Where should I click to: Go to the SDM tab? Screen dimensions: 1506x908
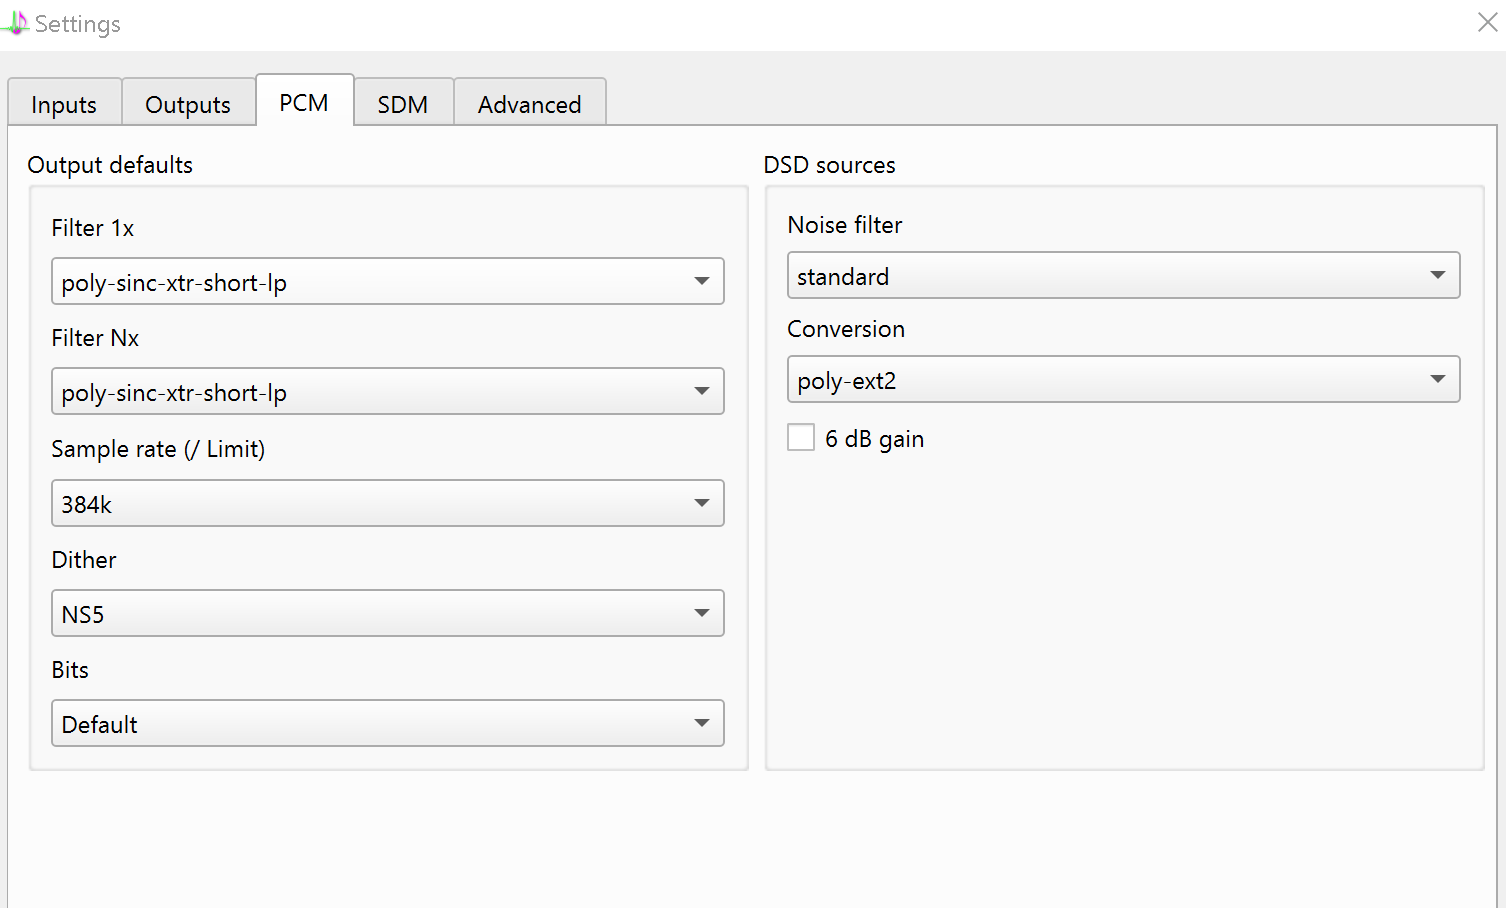coord(403,104)
